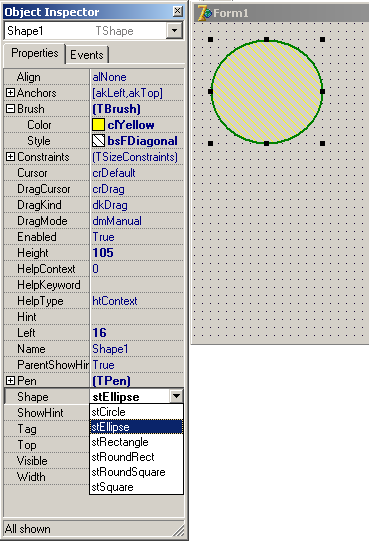Select the crDrag DragCursor value
This screenshot has height=541, width=369.
click(108, 189)
